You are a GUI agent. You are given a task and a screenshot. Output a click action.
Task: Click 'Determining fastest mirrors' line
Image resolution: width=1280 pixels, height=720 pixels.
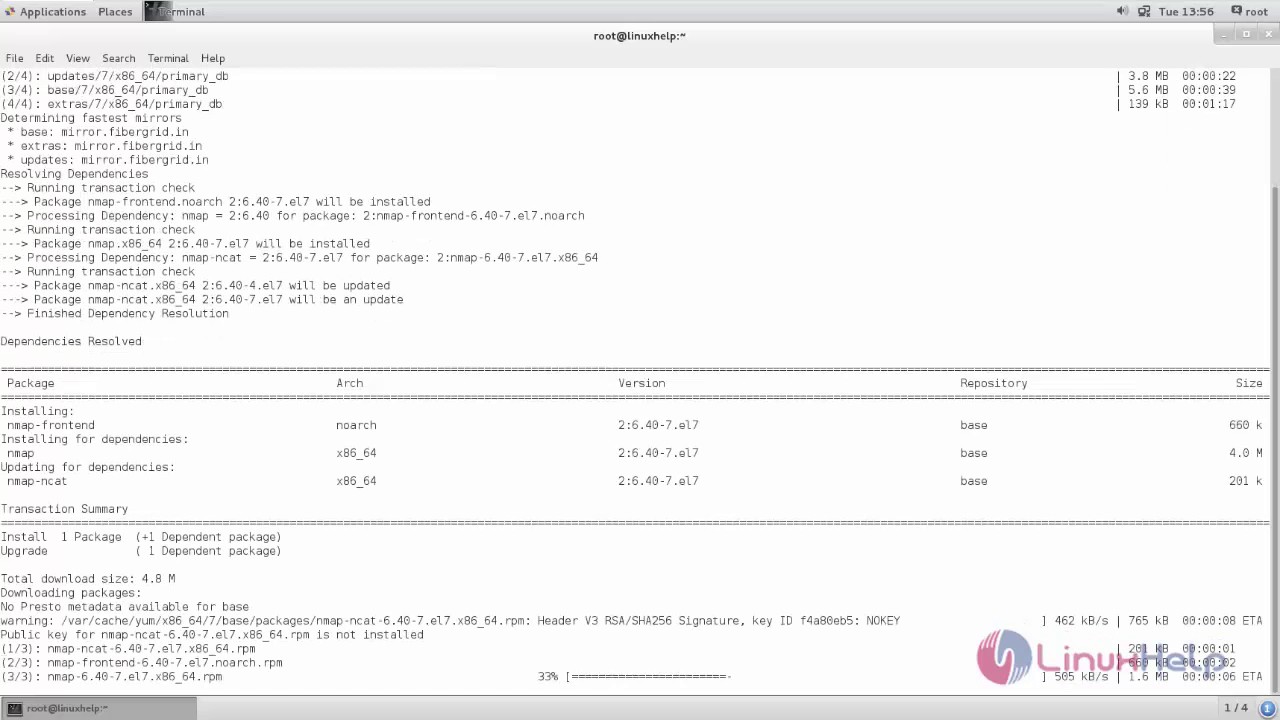[x=91, y=118]
